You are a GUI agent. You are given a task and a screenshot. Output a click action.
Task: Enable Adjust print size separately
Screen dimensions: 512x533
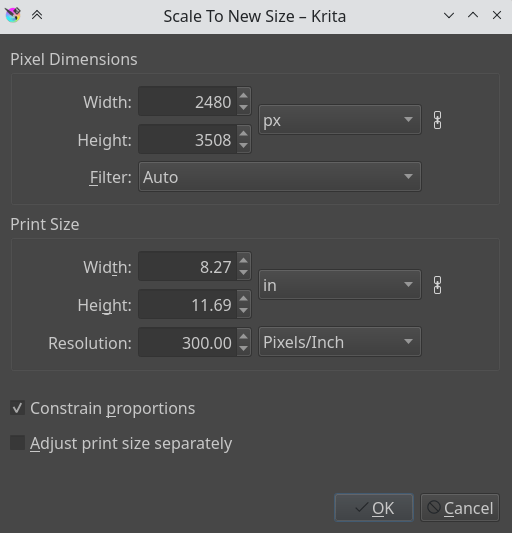click(17, 443)
